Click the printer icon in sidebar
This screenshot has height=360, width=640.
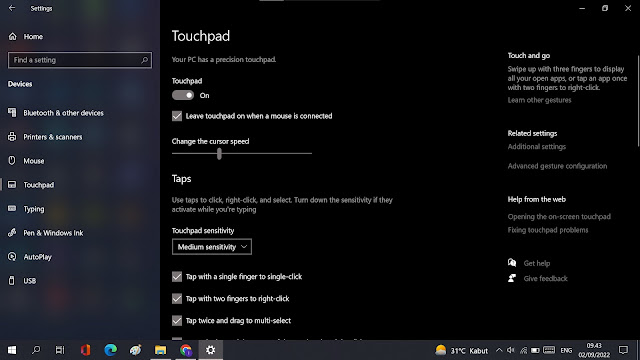pyautogui.click(x=12, y=137)
